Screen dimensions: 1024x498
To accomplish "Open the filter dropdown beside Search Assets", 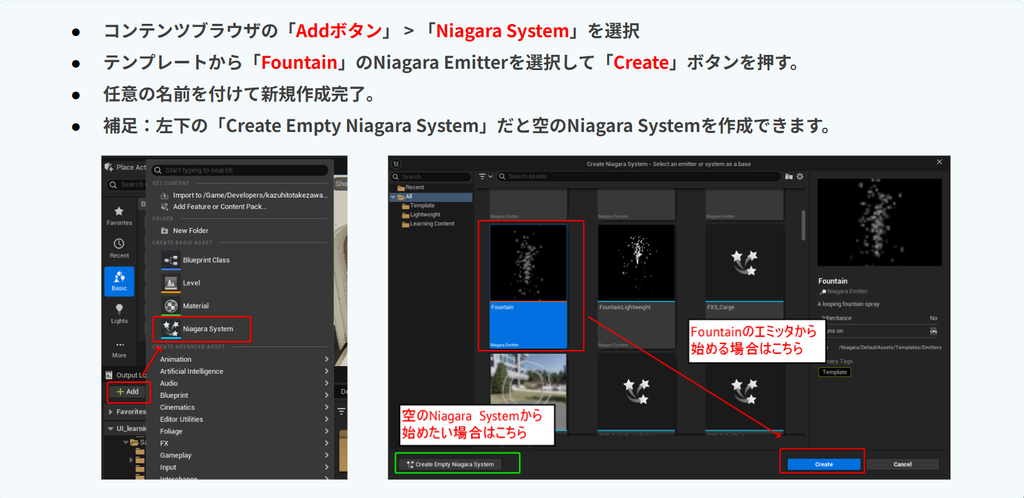I will [x=484, y=176].
